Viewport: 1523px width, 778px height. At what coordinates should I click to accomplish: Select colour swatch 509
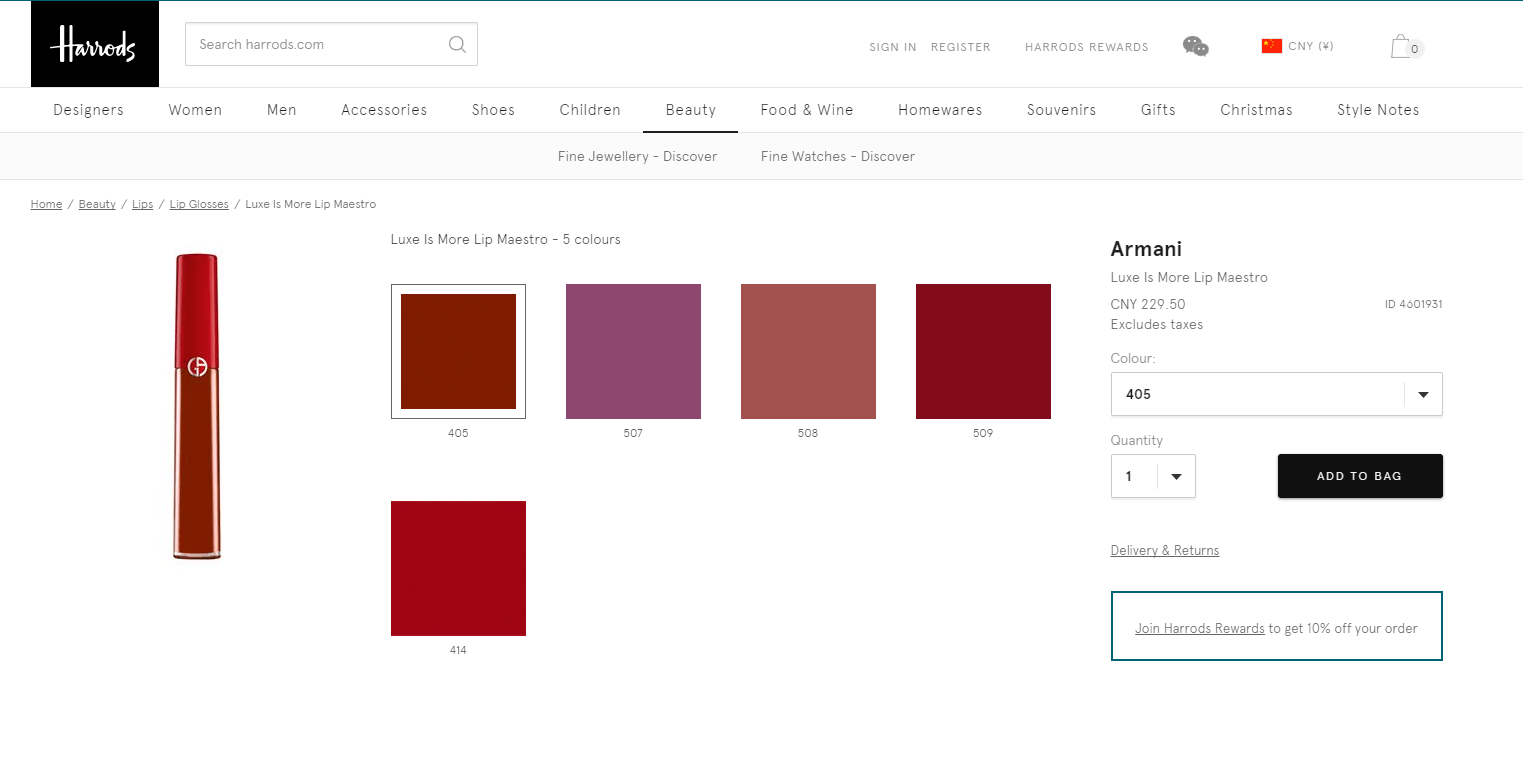tap(983, 351)
